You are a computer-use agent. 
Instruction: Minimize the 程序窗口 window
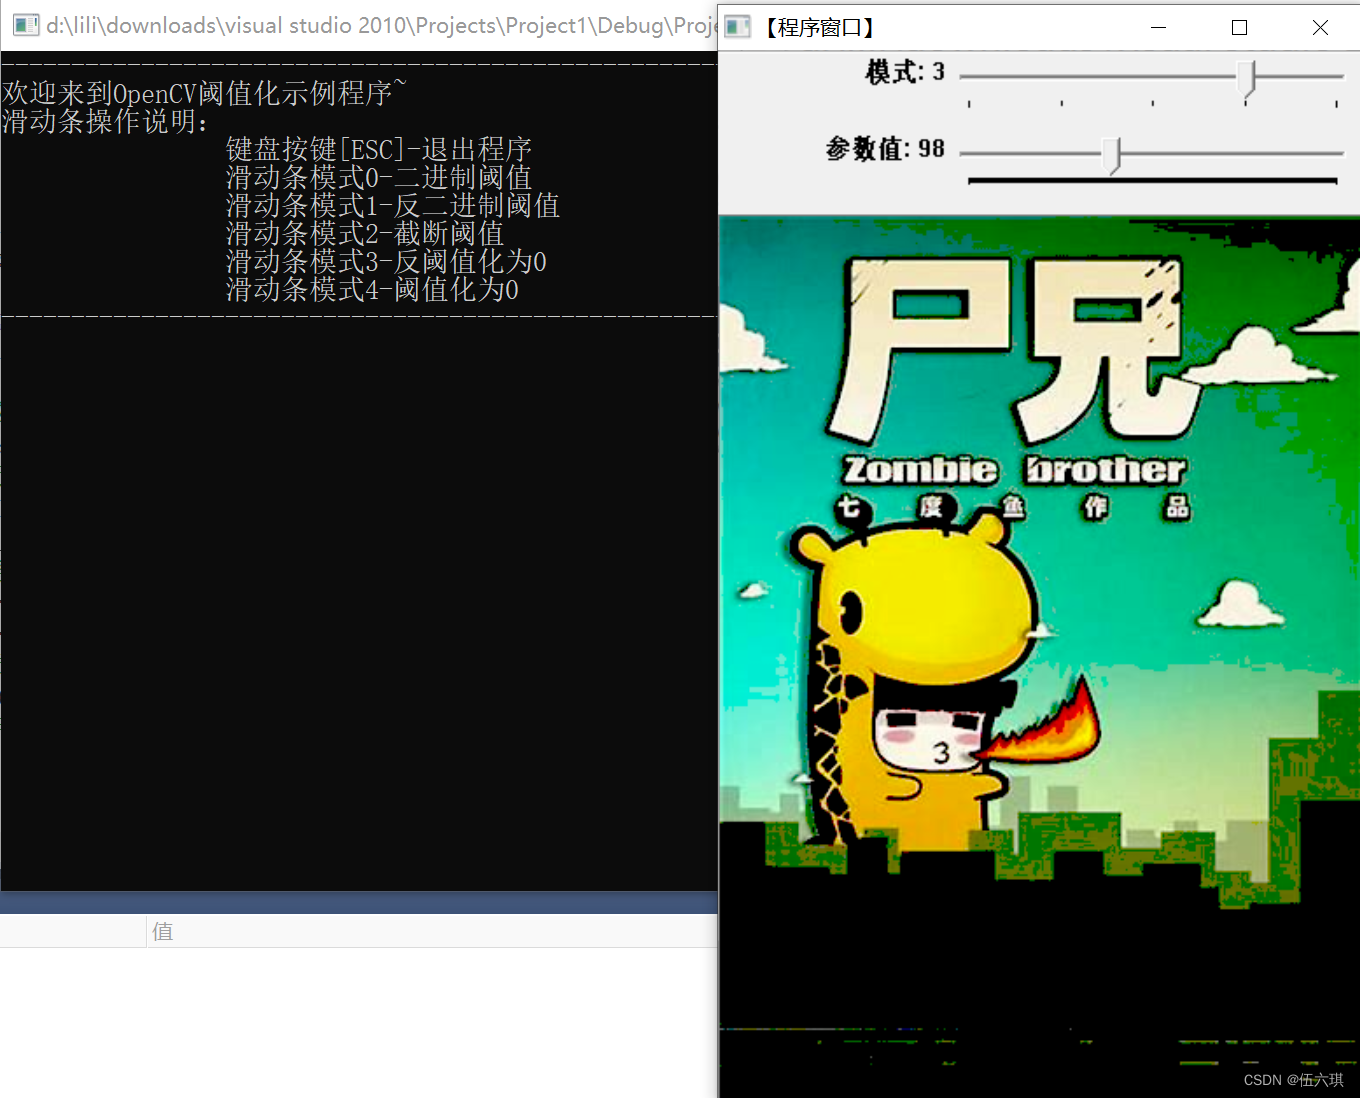[x=1159, y=27]
